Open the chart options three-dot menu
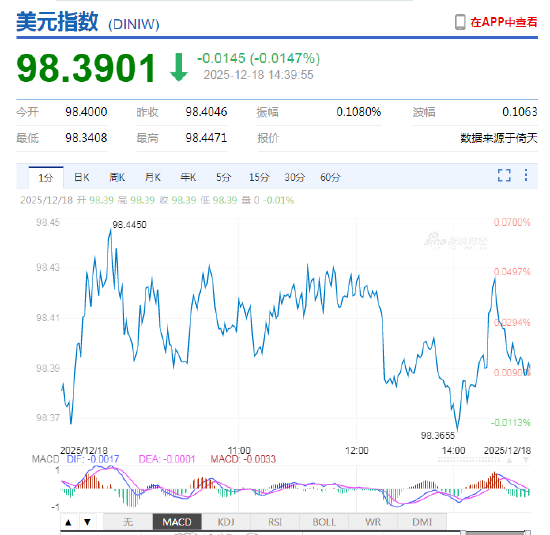The image size is (550, 535). coord(526,175)
